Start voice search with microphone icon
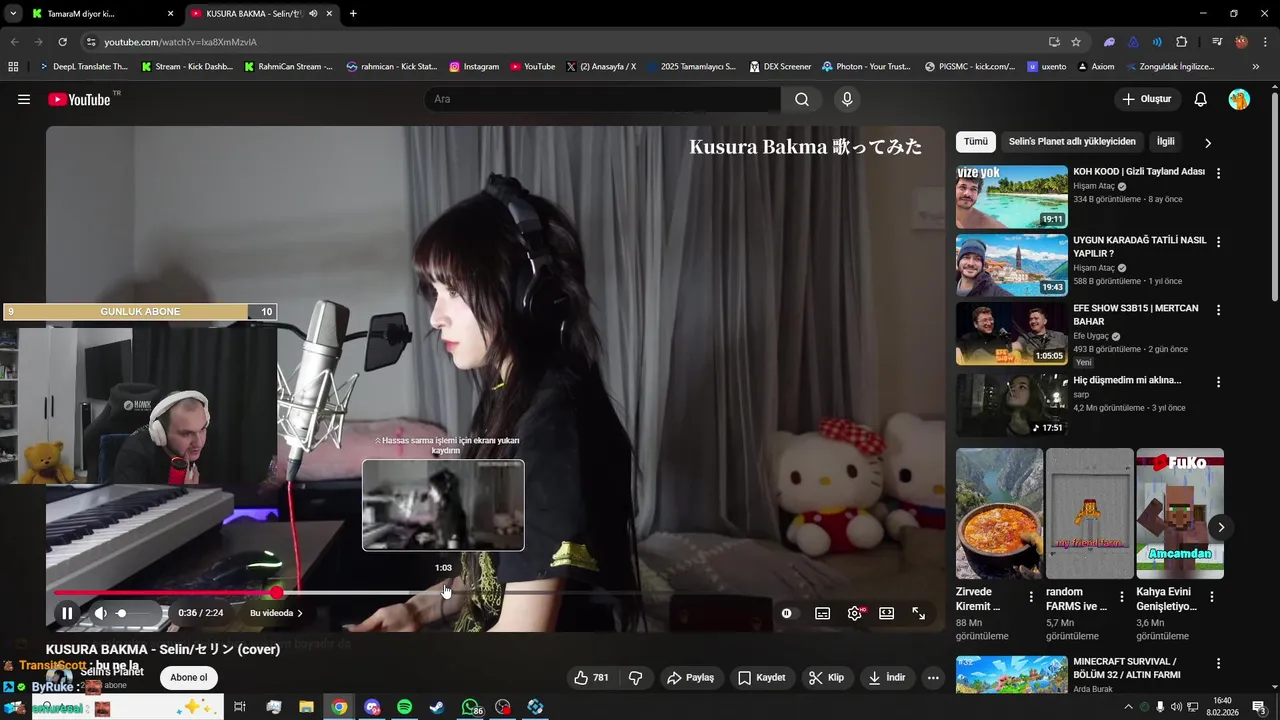 (847, 99)
